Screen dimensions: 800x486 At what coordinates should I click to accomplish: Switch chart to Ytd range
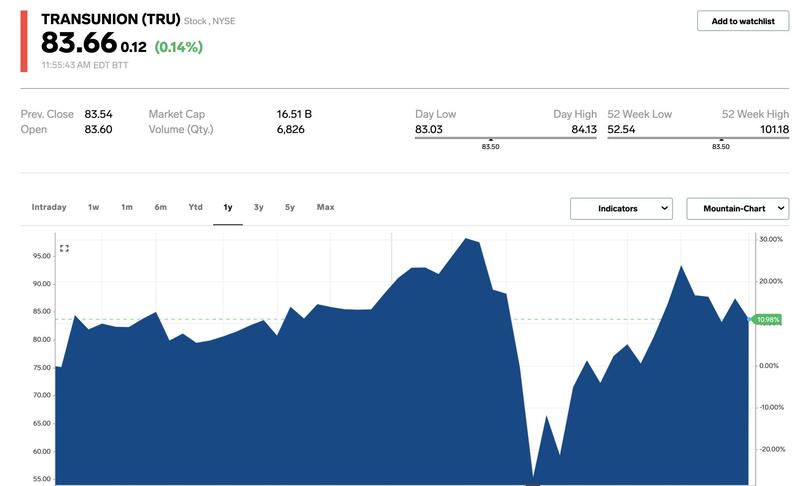(195, 207)
